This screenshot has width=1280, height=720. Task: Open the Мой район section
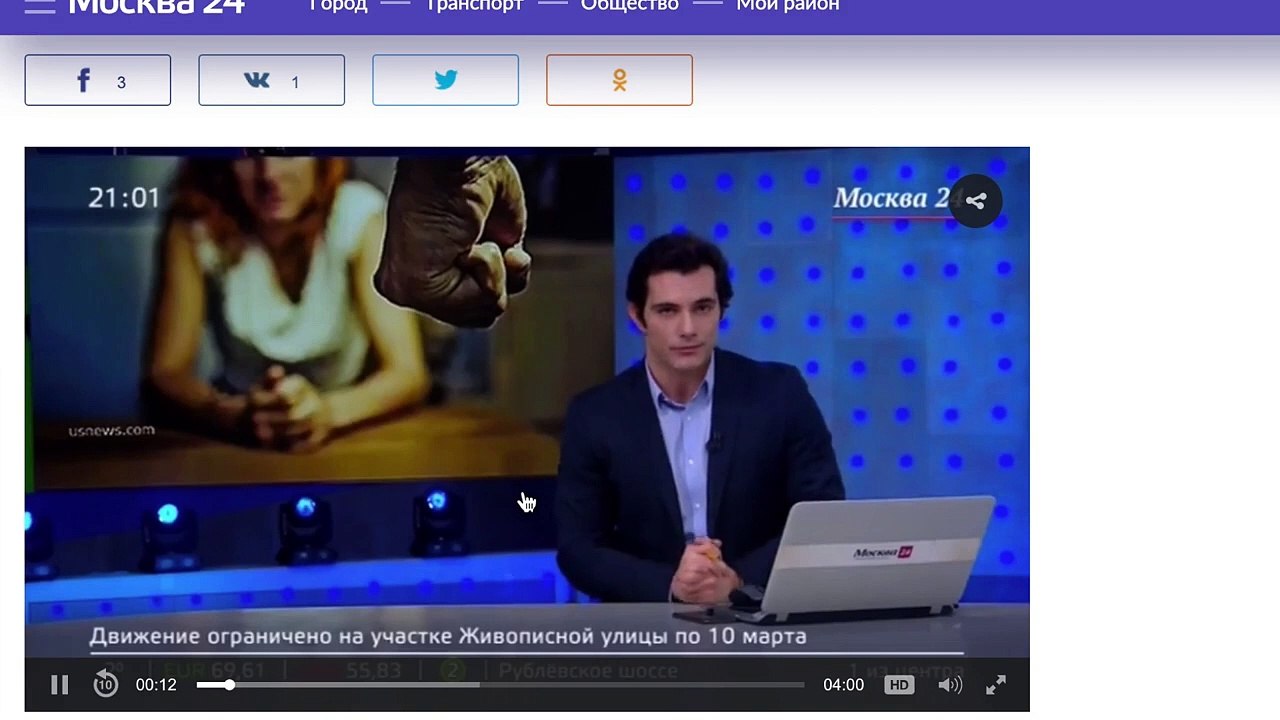[788, 6]
